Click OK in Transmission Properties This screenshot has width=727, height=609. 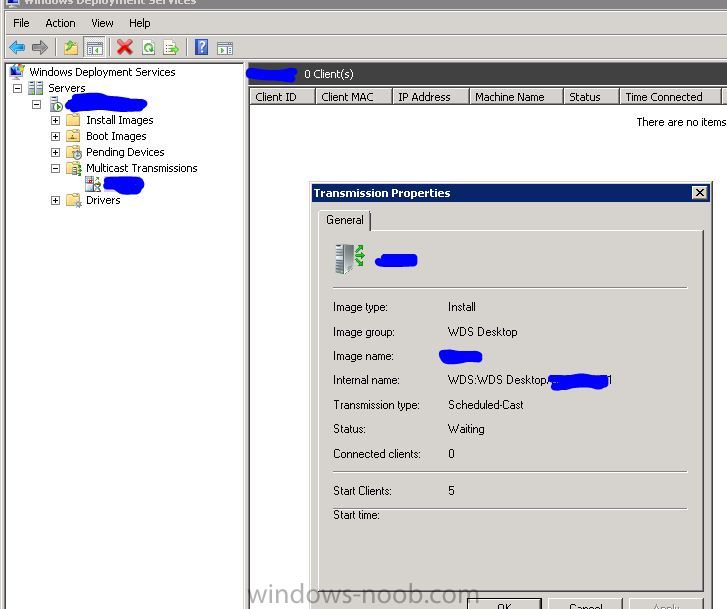(504, 604)
